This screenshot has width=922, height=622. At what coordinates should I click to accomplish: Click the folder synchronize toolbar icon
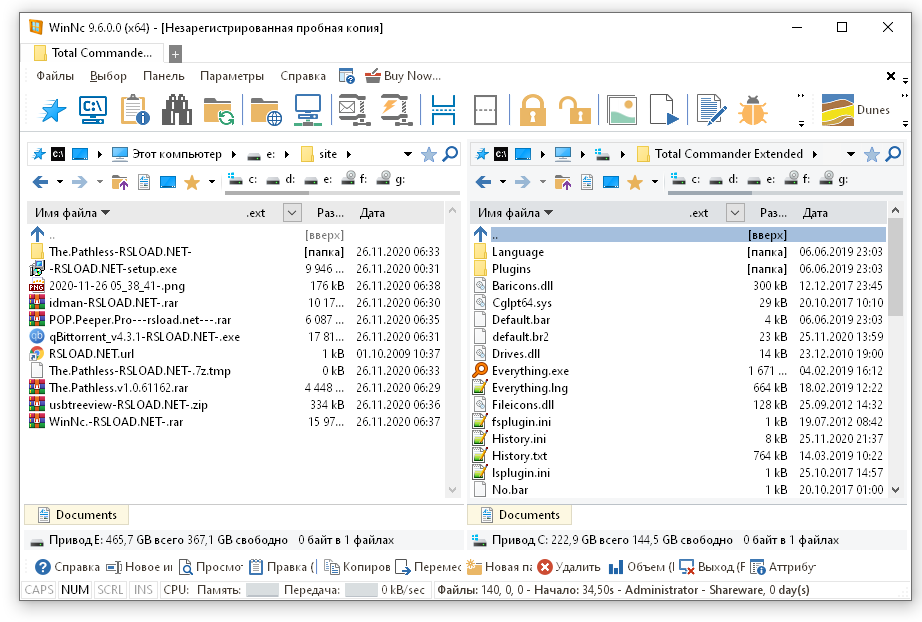[x=219, y=111]
